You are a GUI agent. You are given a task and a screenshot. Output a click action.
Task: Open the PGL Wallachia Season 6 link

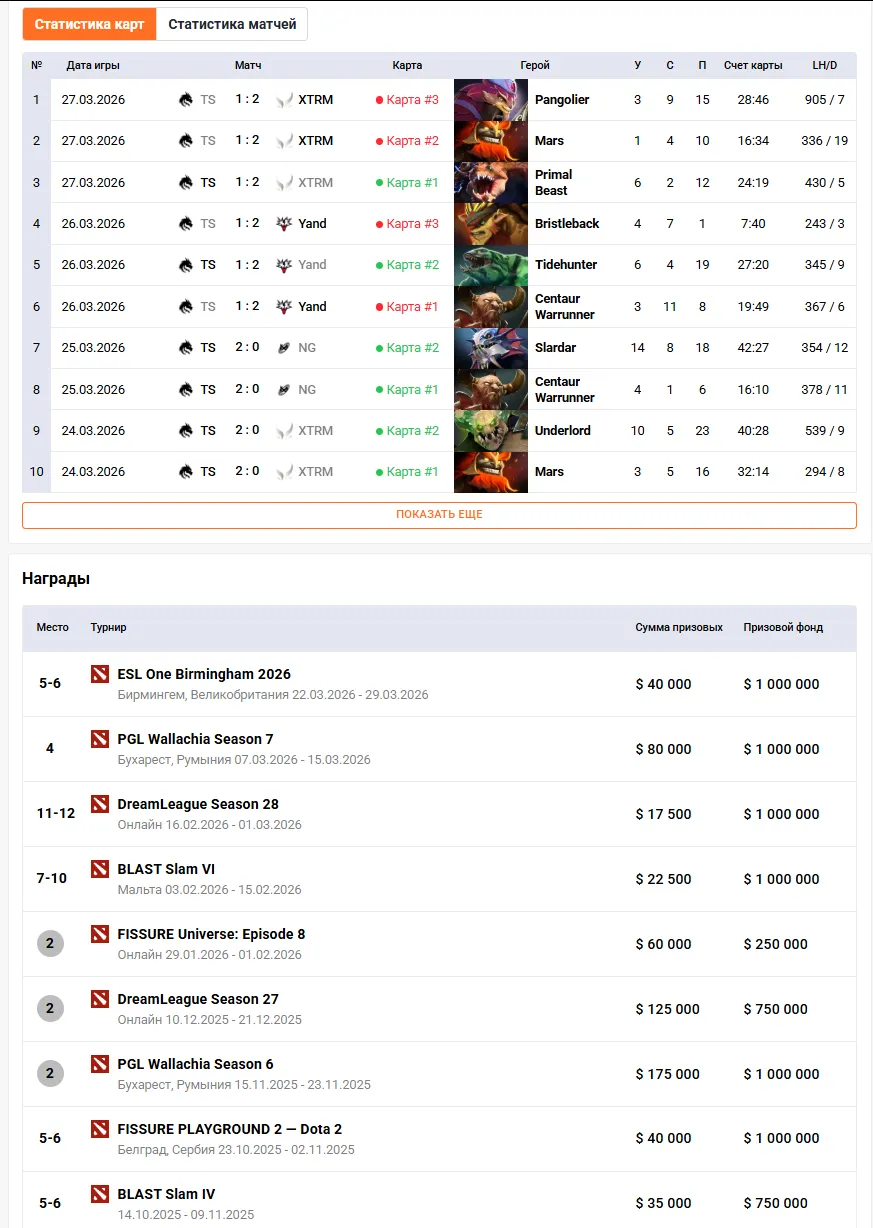pyautogui.click(x=196, y=1064)
